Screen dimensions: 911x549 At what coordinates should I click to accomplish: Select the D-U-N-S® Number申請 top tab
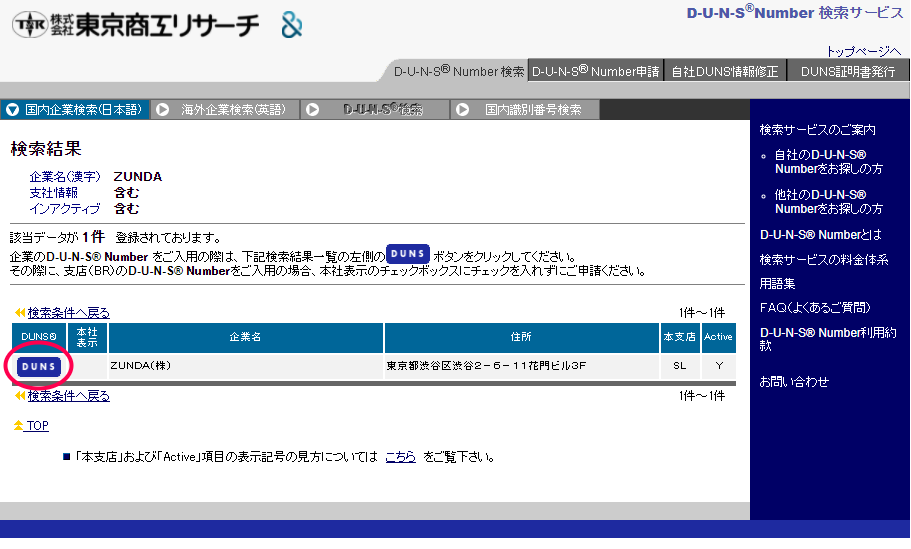click(596, 71)
